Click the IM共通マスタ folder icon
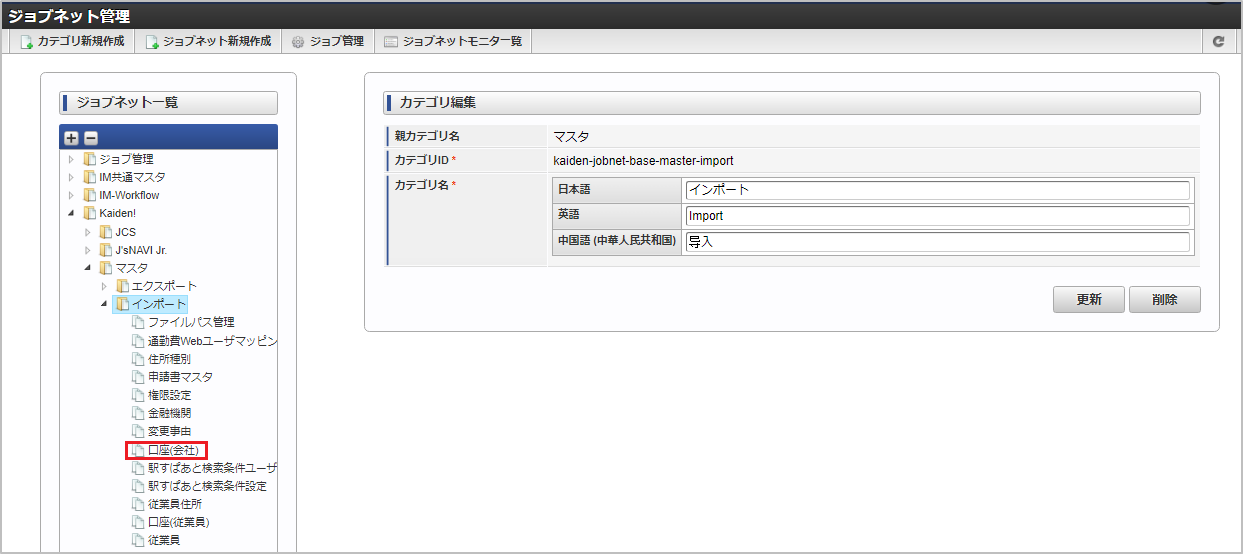The height and width of the screenshot is (554, 1243). tap(90, 177)
